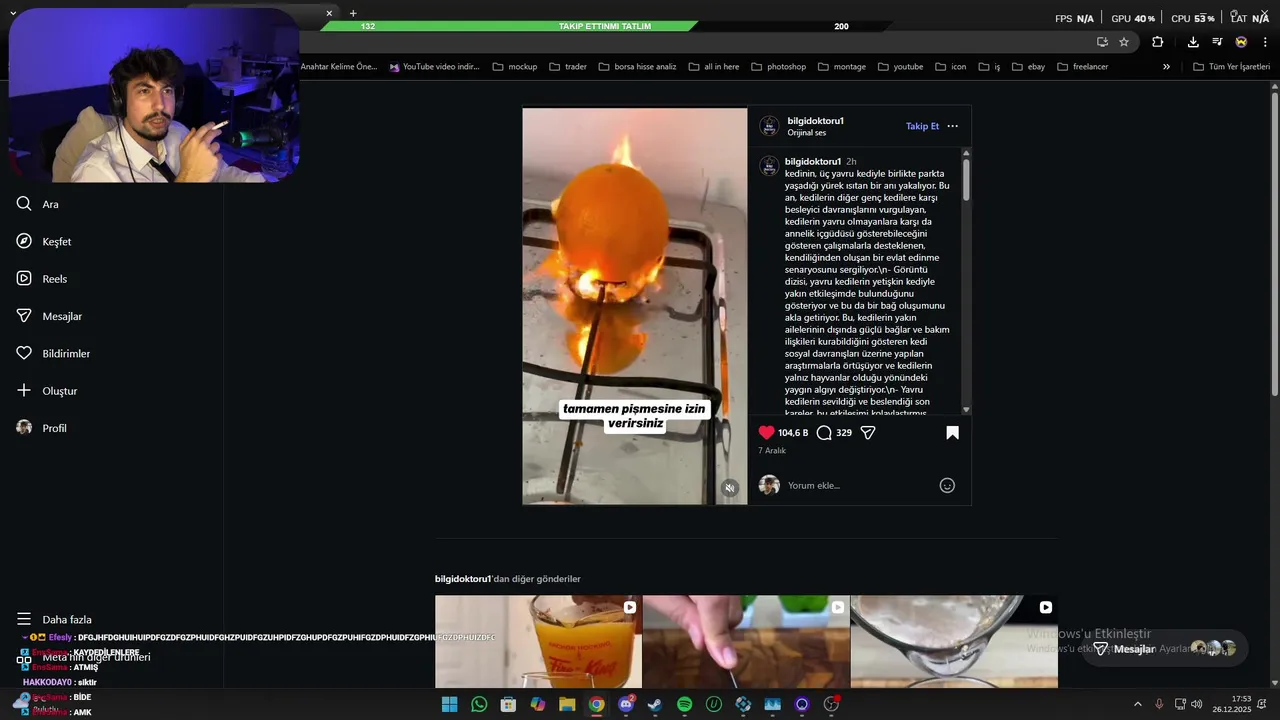Open the knife cutting reel thumbnail
1280x720 pixels.
pyautogui.click(x=746, y=641)
